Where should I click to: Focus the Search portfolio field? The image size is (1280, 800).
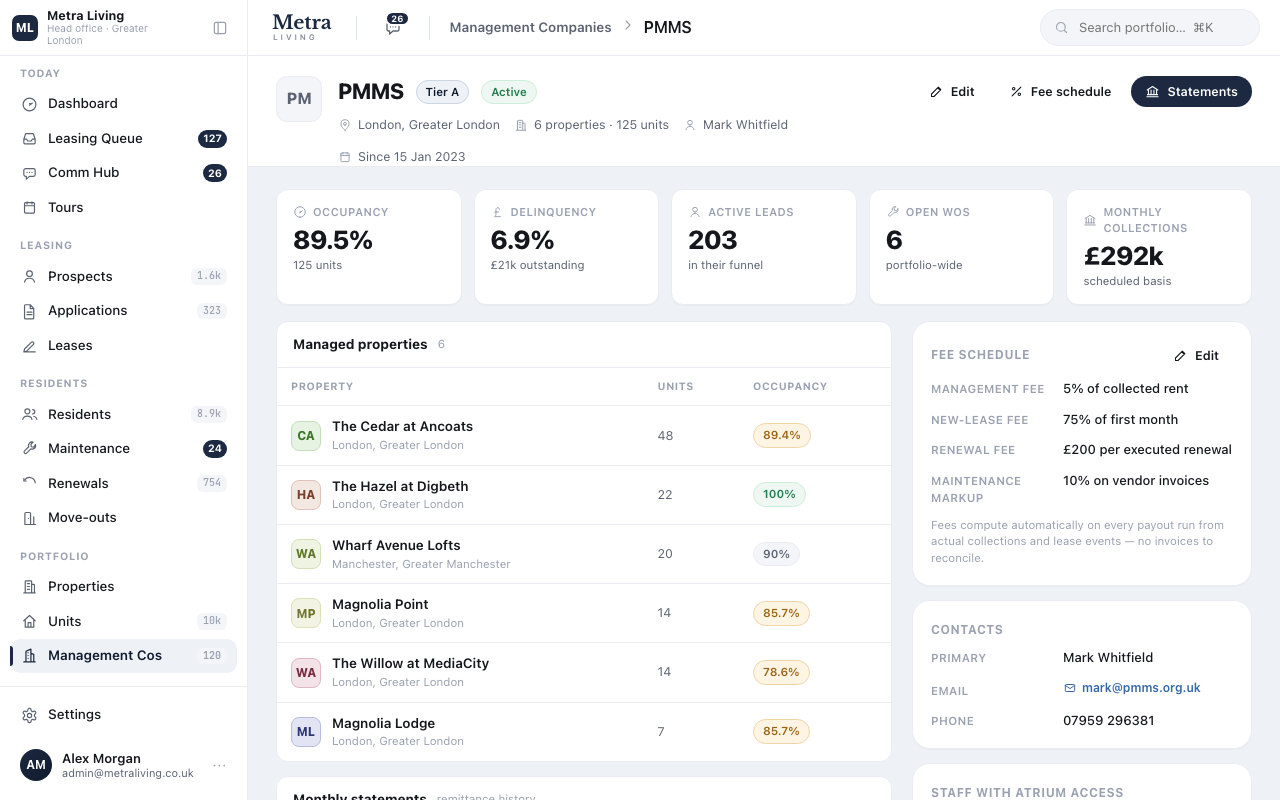[x=1150, y=28]
